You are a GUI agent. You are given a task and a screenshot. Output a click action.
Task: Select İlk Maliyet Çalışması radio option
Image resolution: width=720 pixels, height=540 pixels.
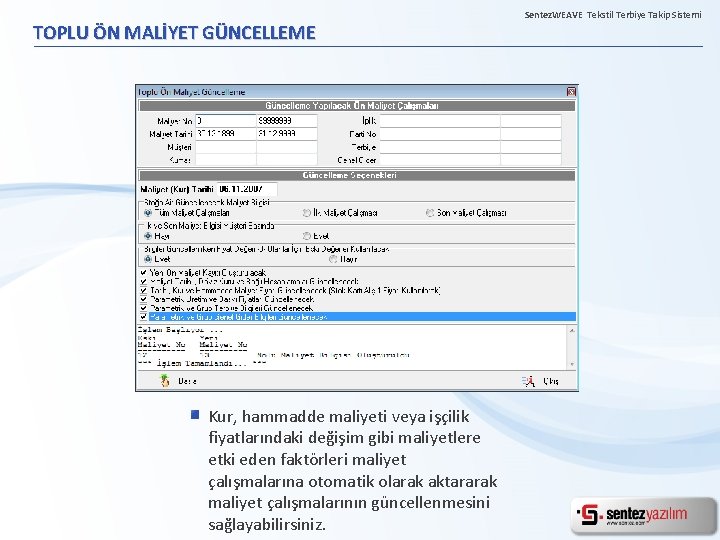pyautogui.click(x=307, y=213)
